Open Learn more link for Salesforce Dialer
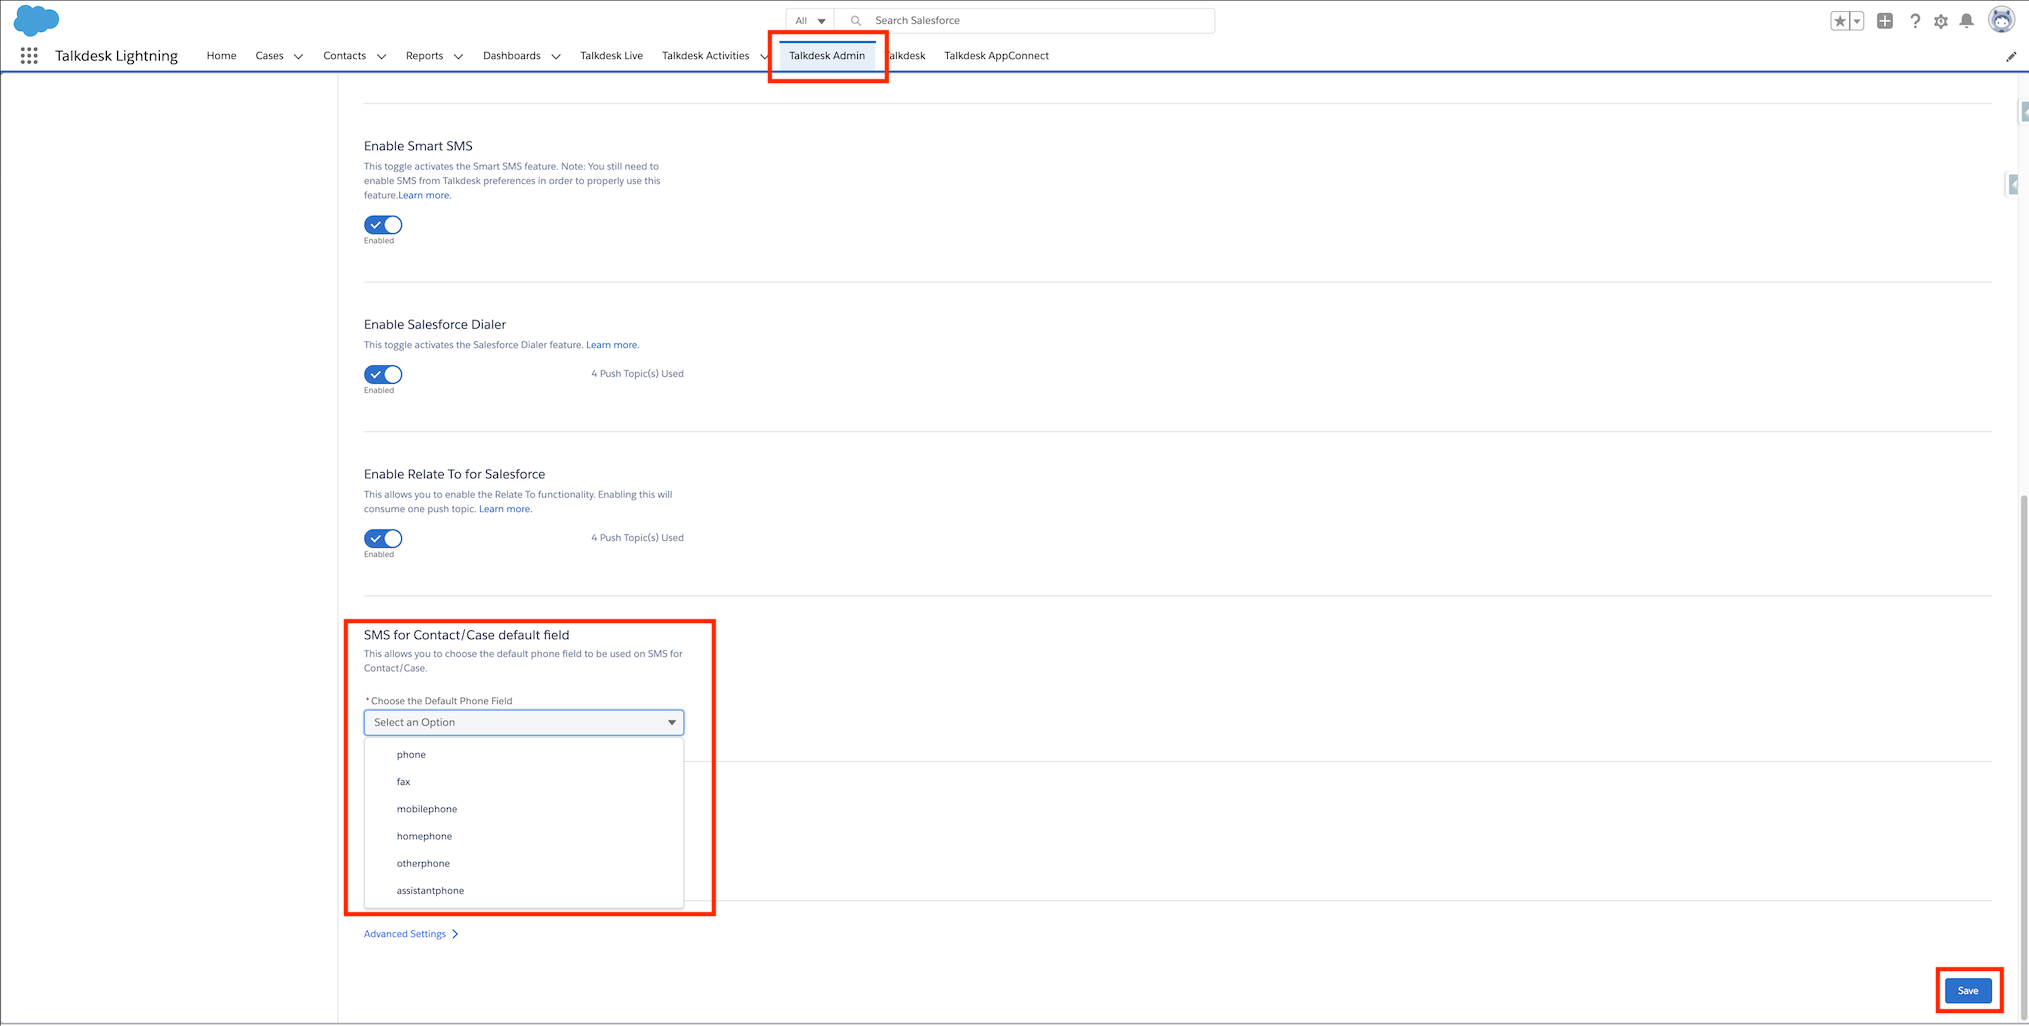Viewport: 2029px width, 1026px height. click(612, 345)
